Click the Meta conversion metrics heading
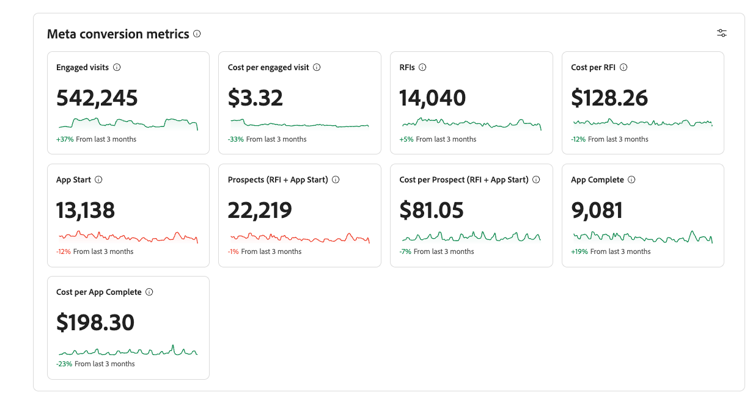This screenshot has height=395, width=750. click(x=118, y=34)
